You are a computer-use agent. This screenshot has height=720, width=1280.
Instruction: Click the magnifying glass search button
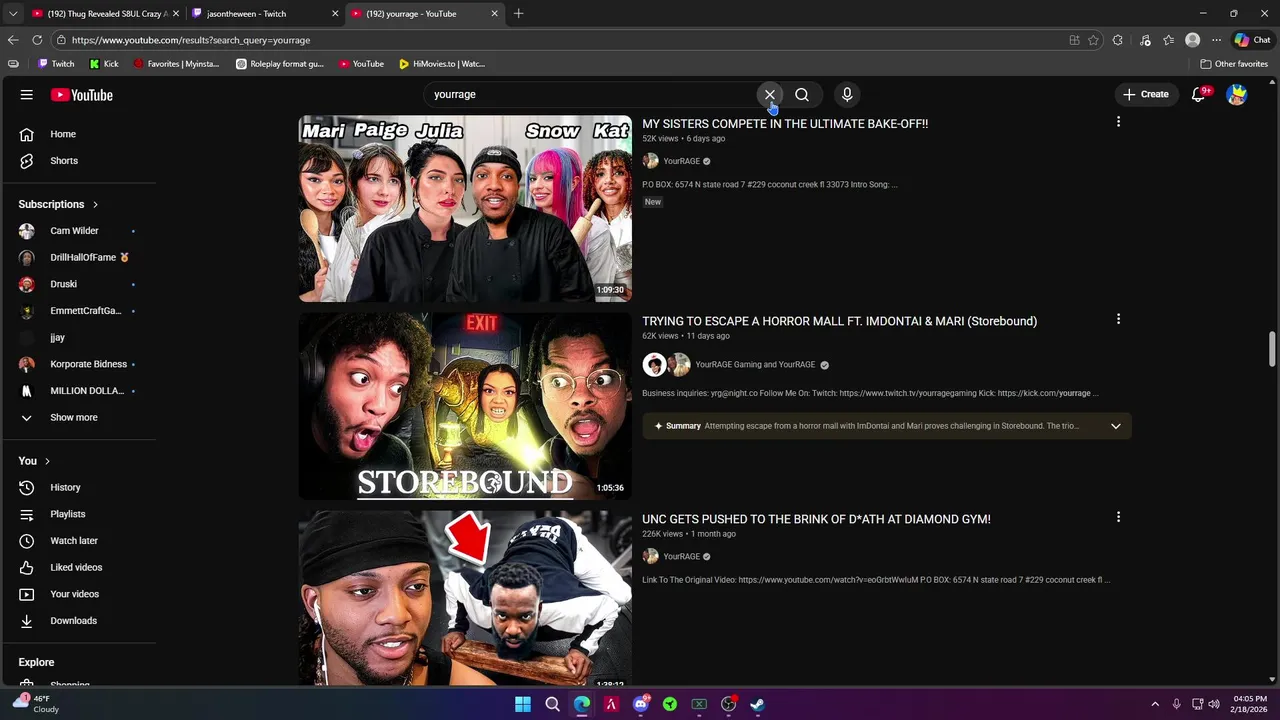pos(802,94)
